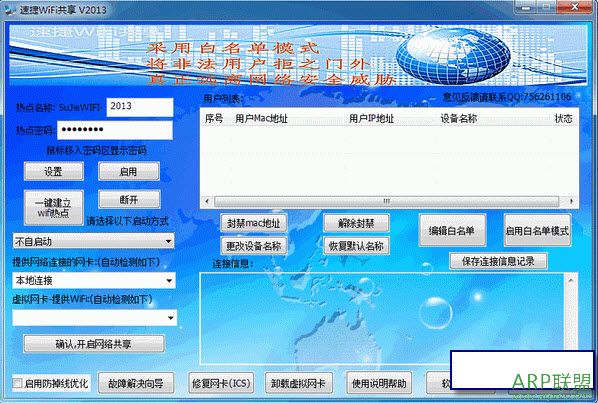
Task: Open the virtual adapter WiFi dropdown
Action: 94,318
